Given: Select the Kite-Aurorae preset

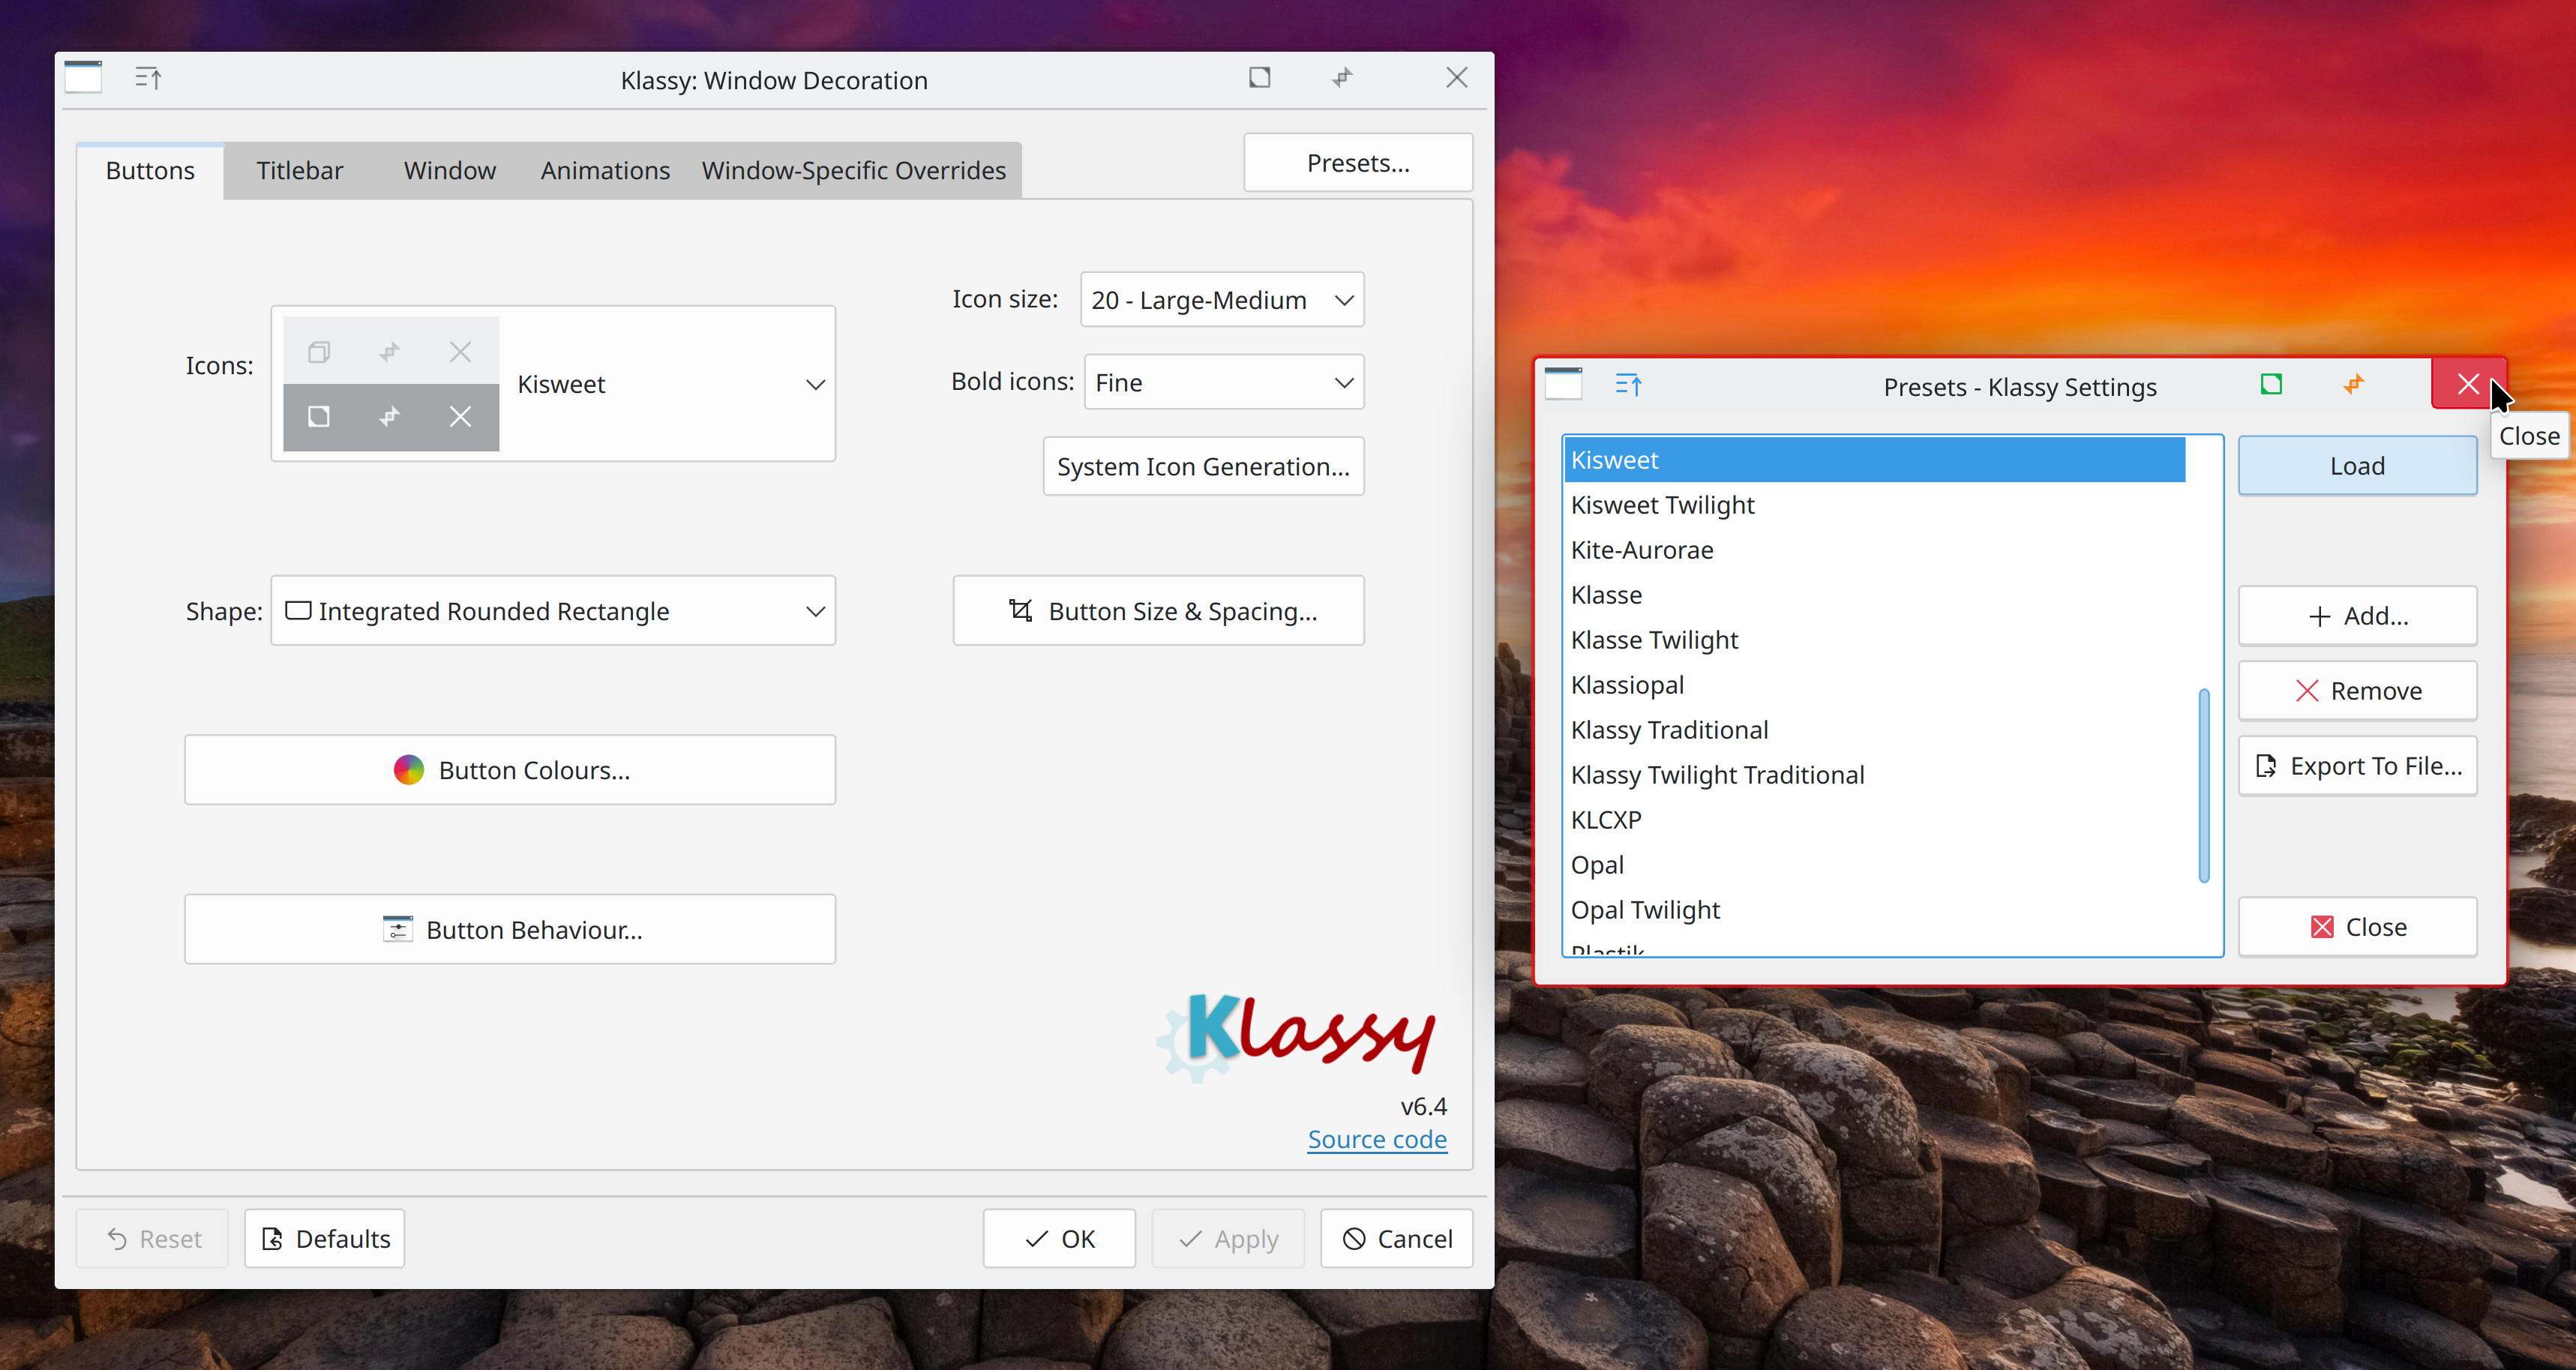Looking at the screenshot, I should click(x=1874, y=550).
